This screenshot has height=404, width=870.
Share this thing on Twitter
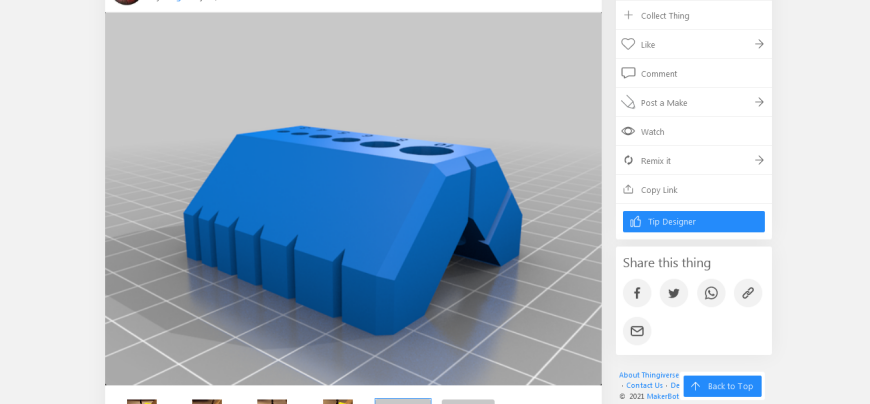point(674,293)
